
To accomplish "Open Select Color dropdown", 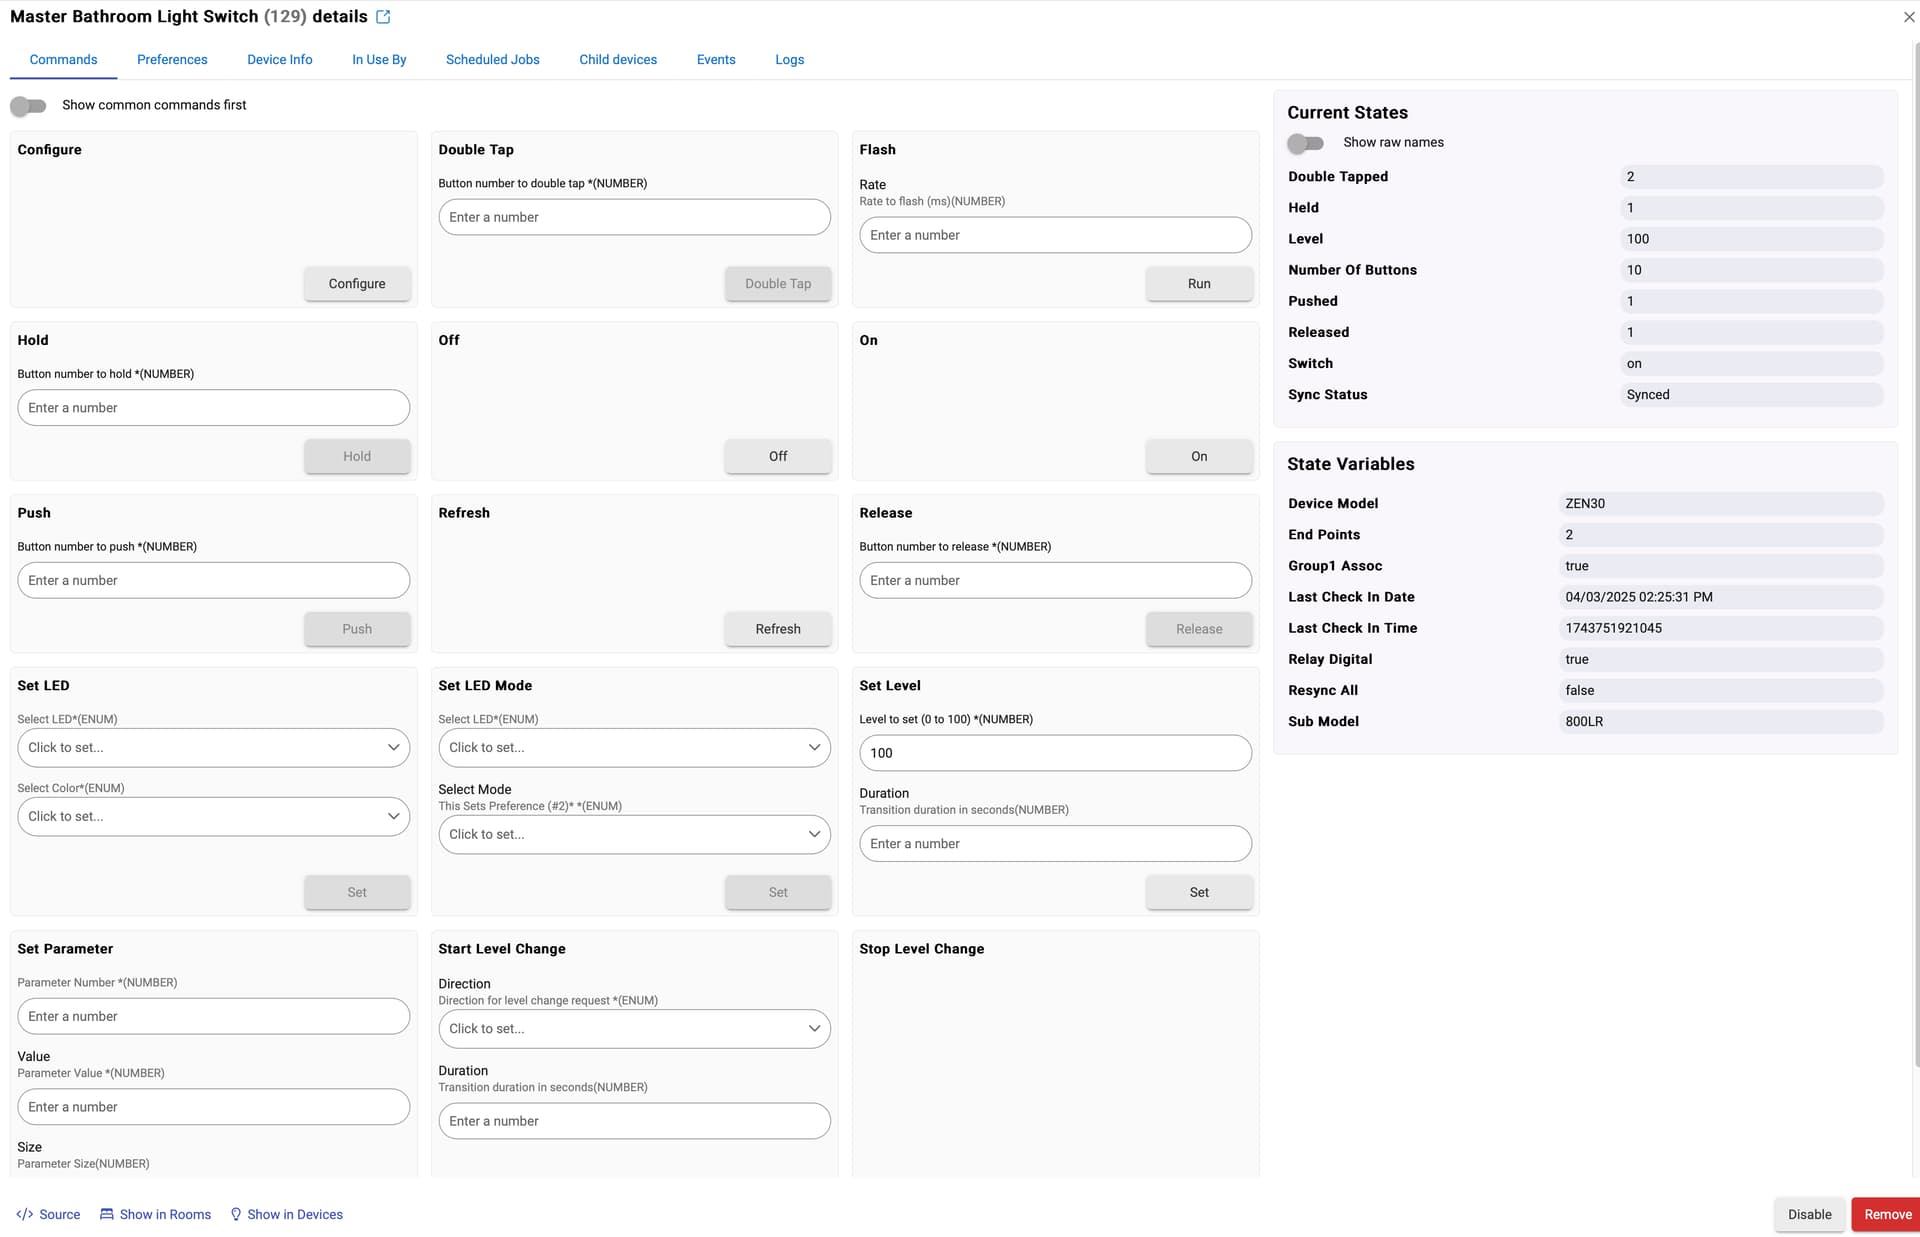I will 213,816.
